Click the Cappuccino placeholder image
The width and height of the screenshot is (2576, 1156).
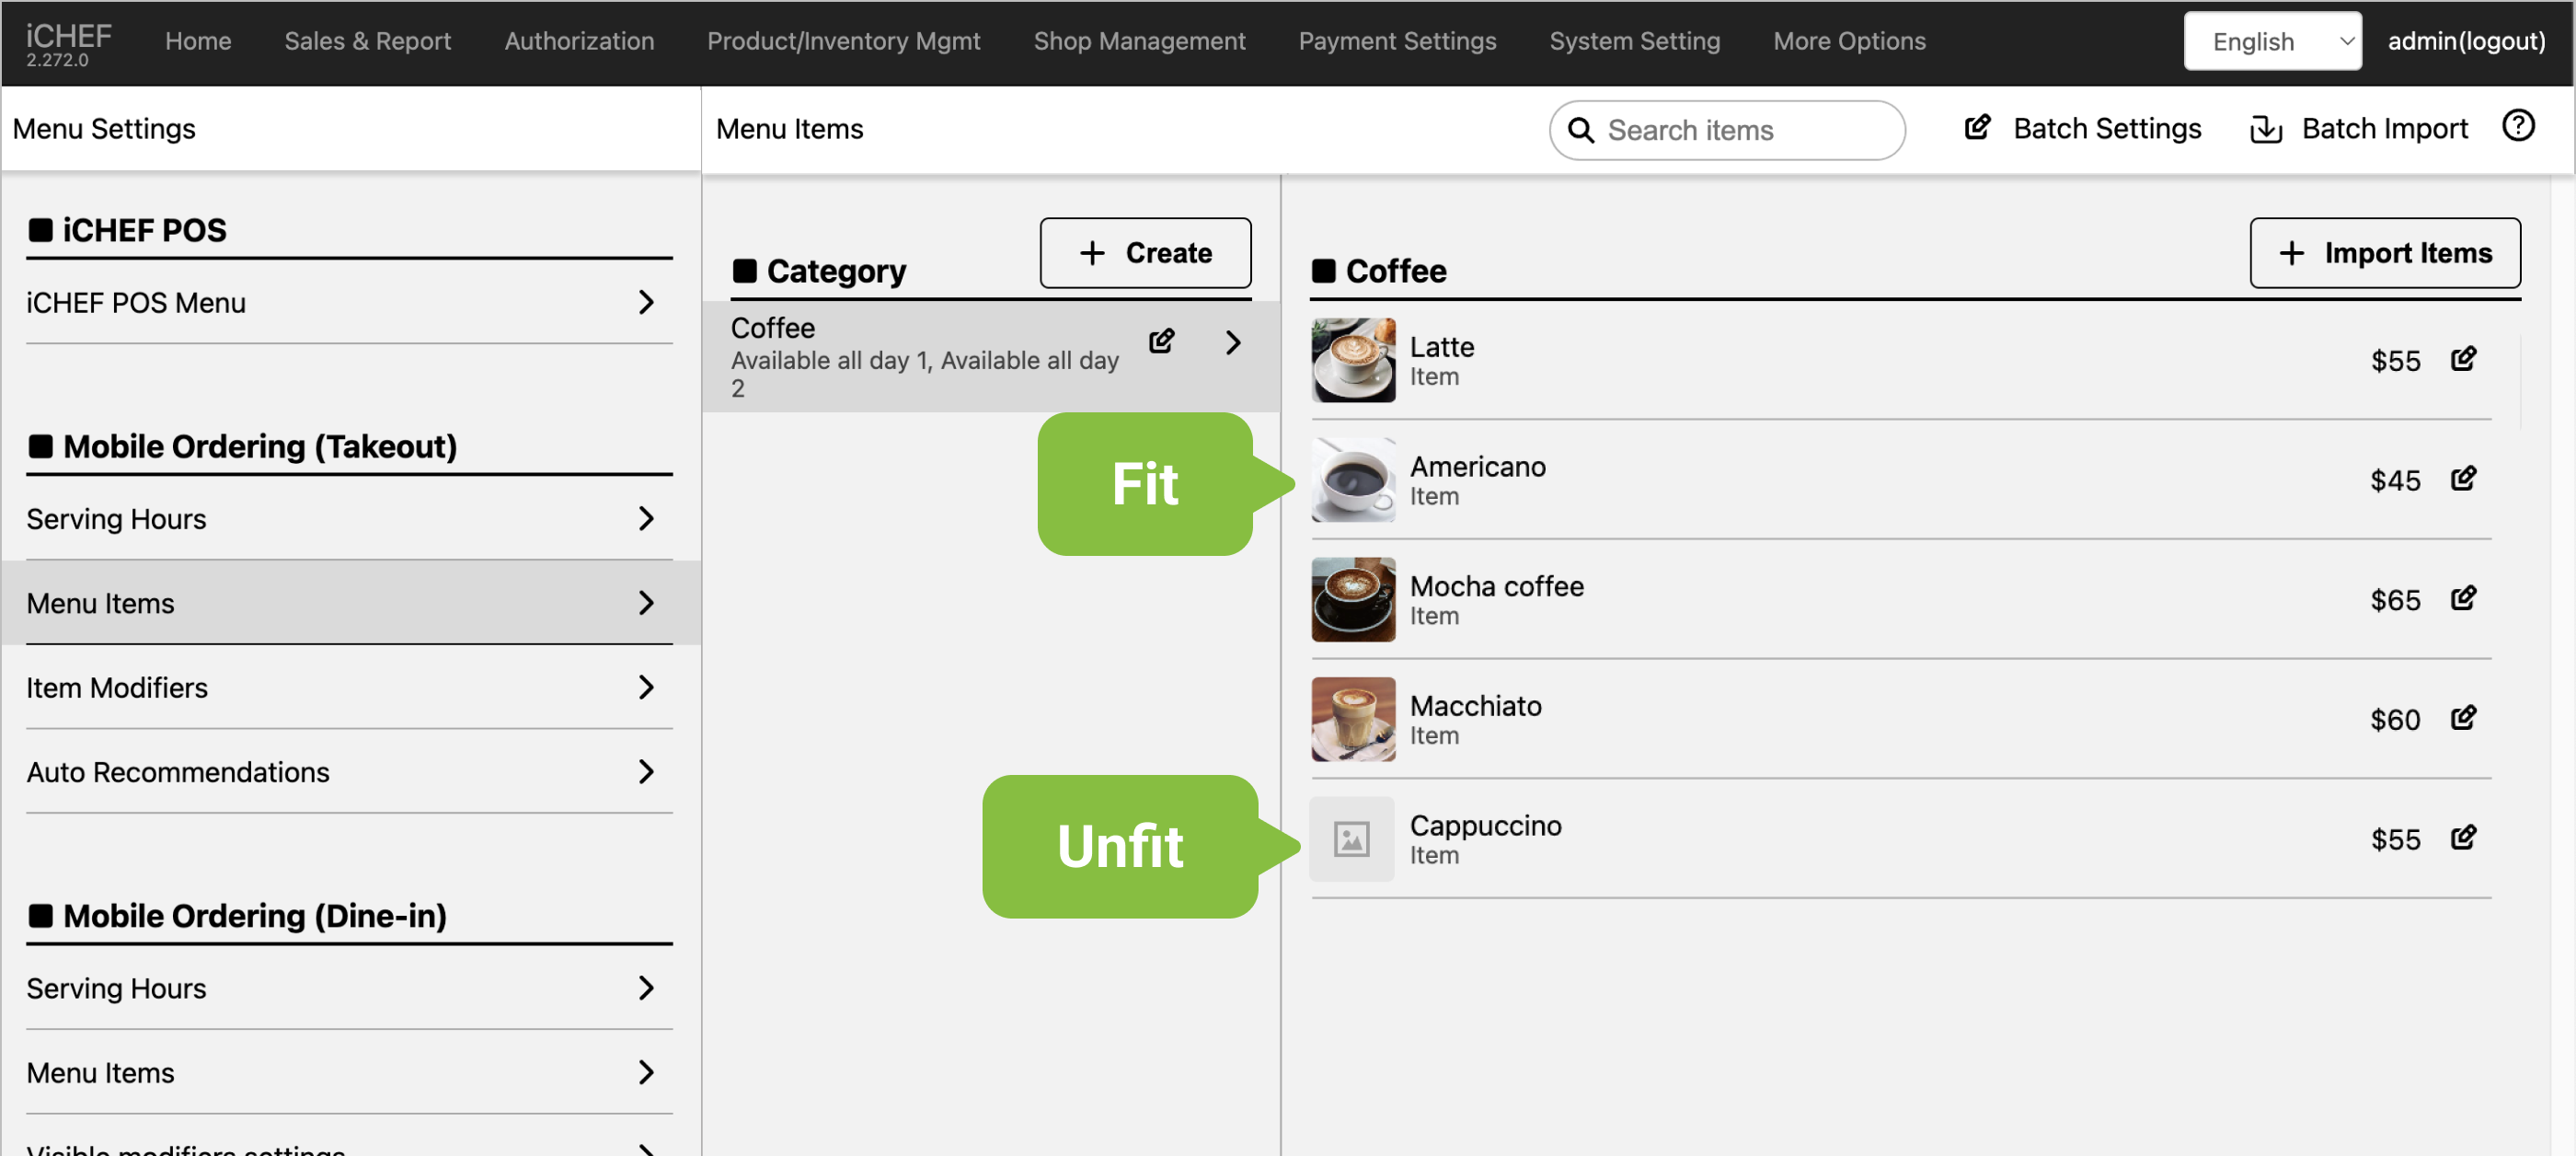(1351, 839)
